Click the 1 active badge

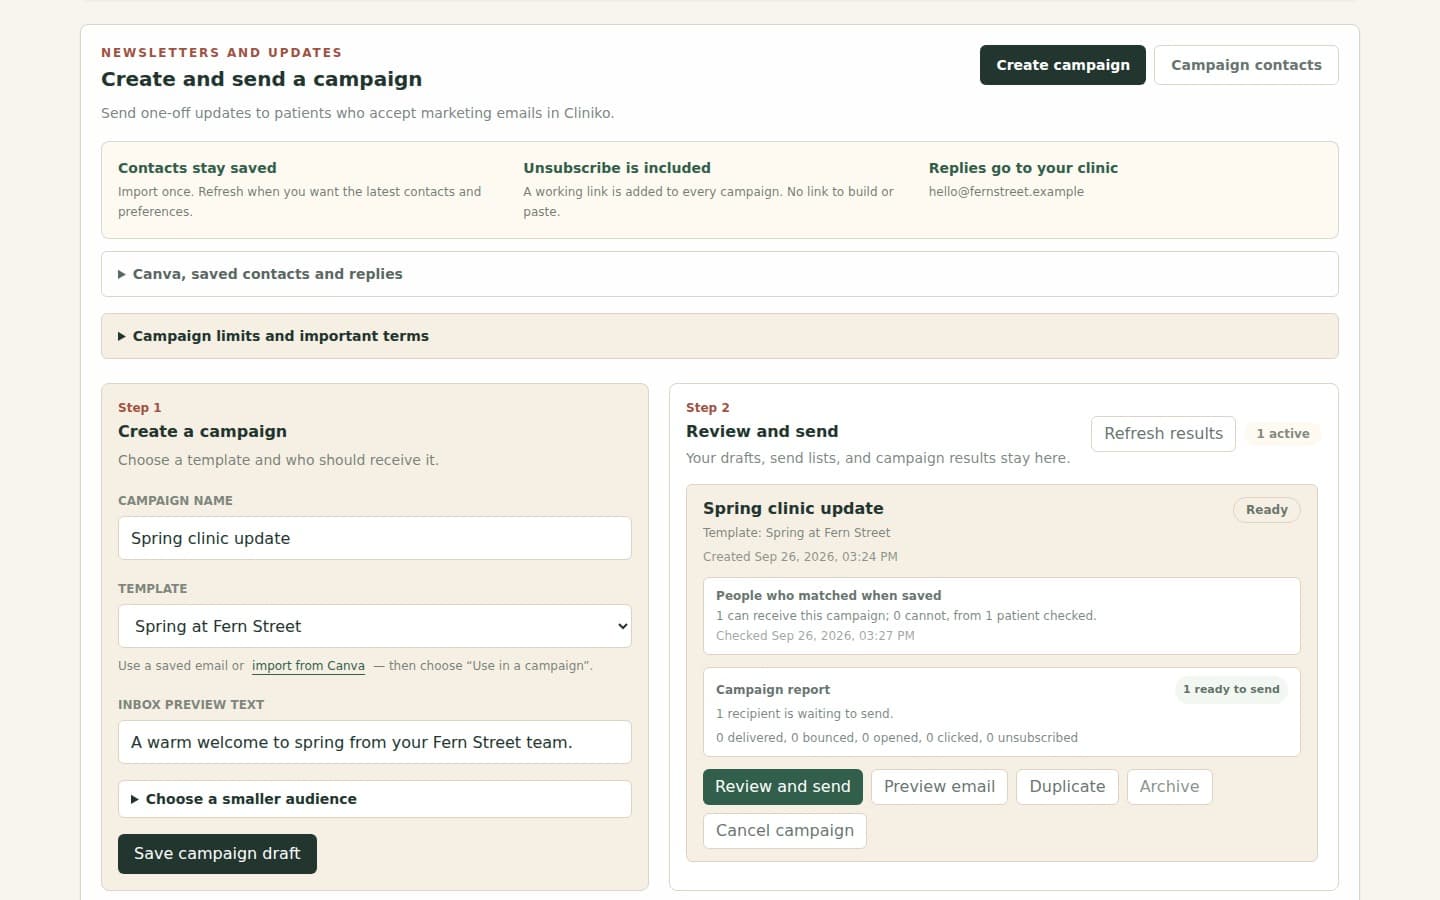tap(1283, 434)
